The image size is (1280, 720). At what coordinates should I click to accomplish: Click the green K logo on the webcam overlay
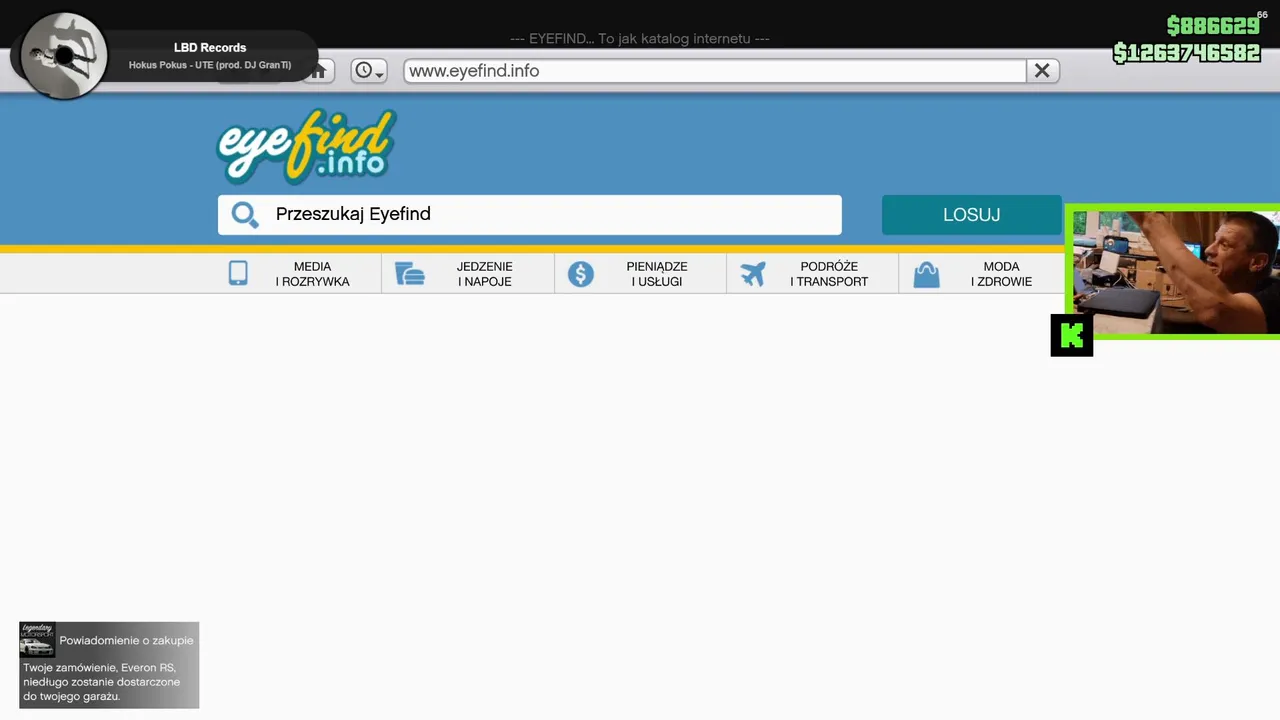pos(1072,335)
